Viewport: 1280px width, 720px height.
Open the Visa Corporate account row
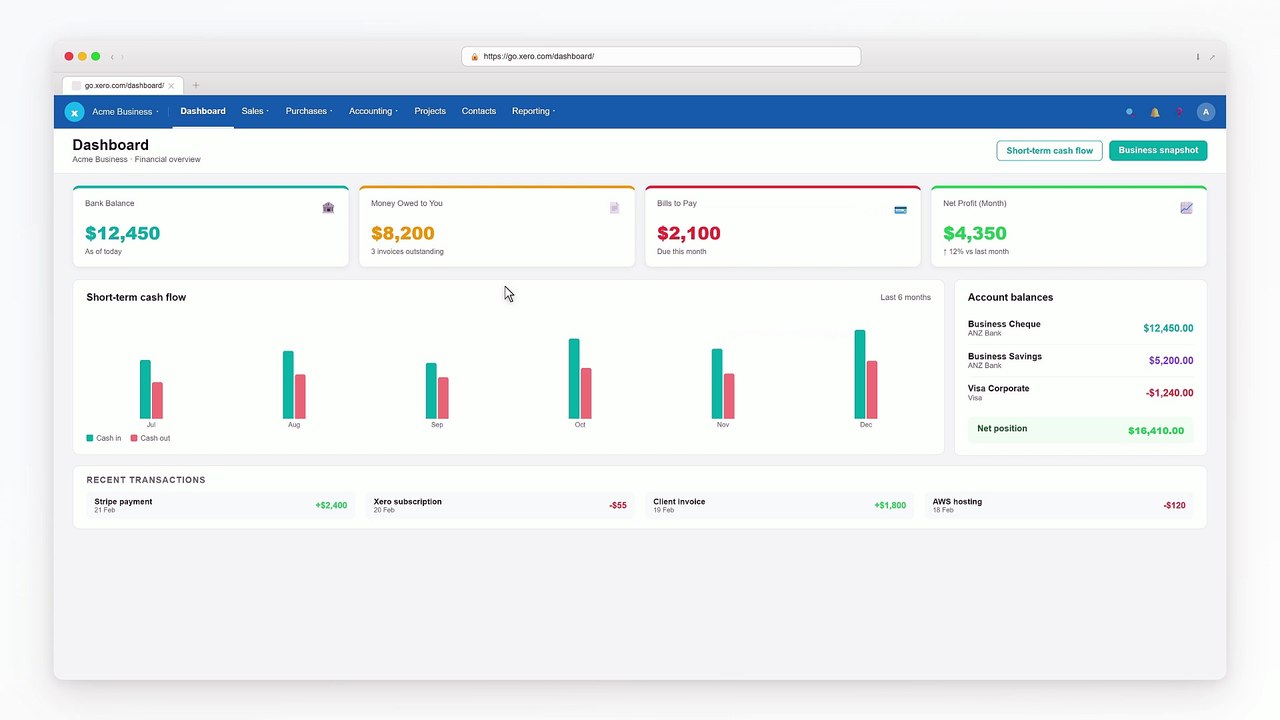[1080, 392]
